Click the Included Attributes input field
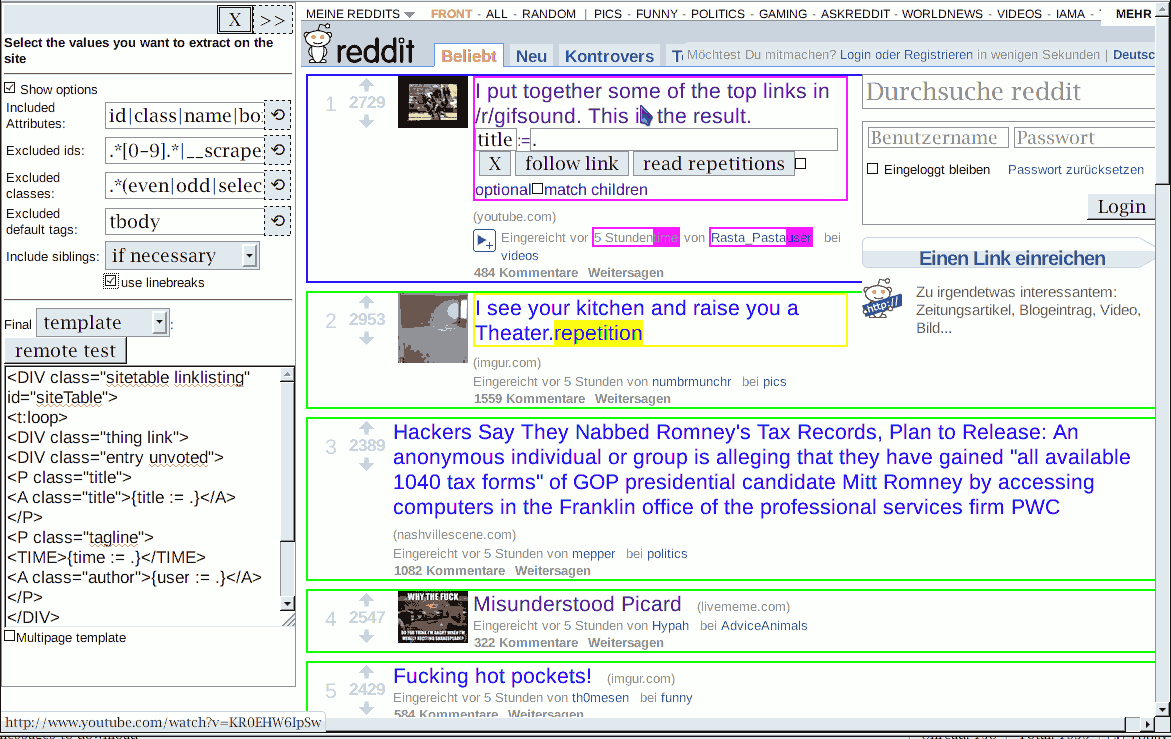 (x=184, y=115)
